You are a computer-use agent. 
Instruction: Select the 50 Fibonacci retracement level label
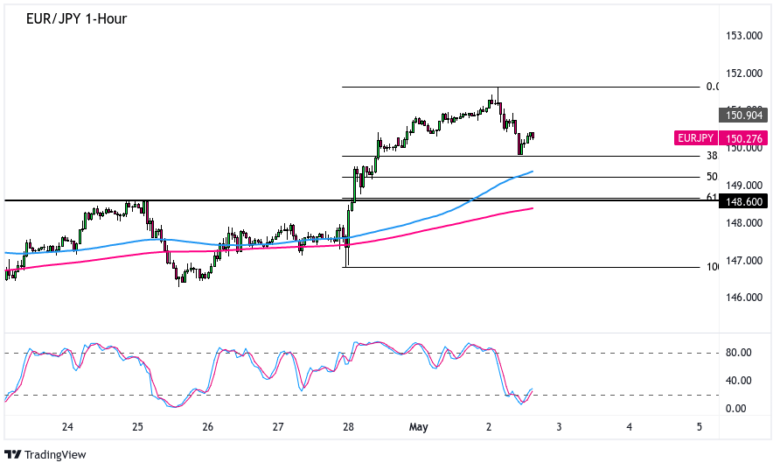711,177
